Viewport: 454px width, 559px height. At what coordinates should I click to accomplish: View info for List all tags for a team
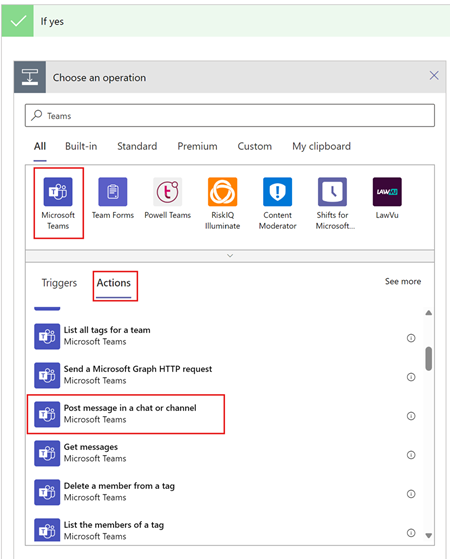411,338
